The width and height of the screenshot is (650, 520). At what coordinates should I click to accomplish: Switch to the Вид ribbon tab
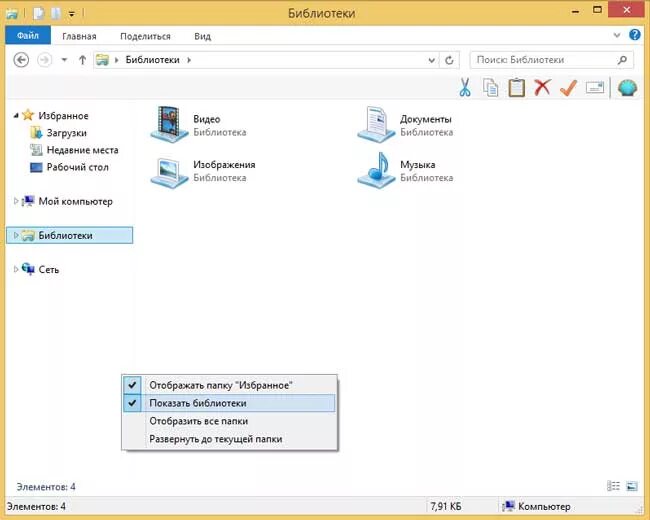point(203,36)
